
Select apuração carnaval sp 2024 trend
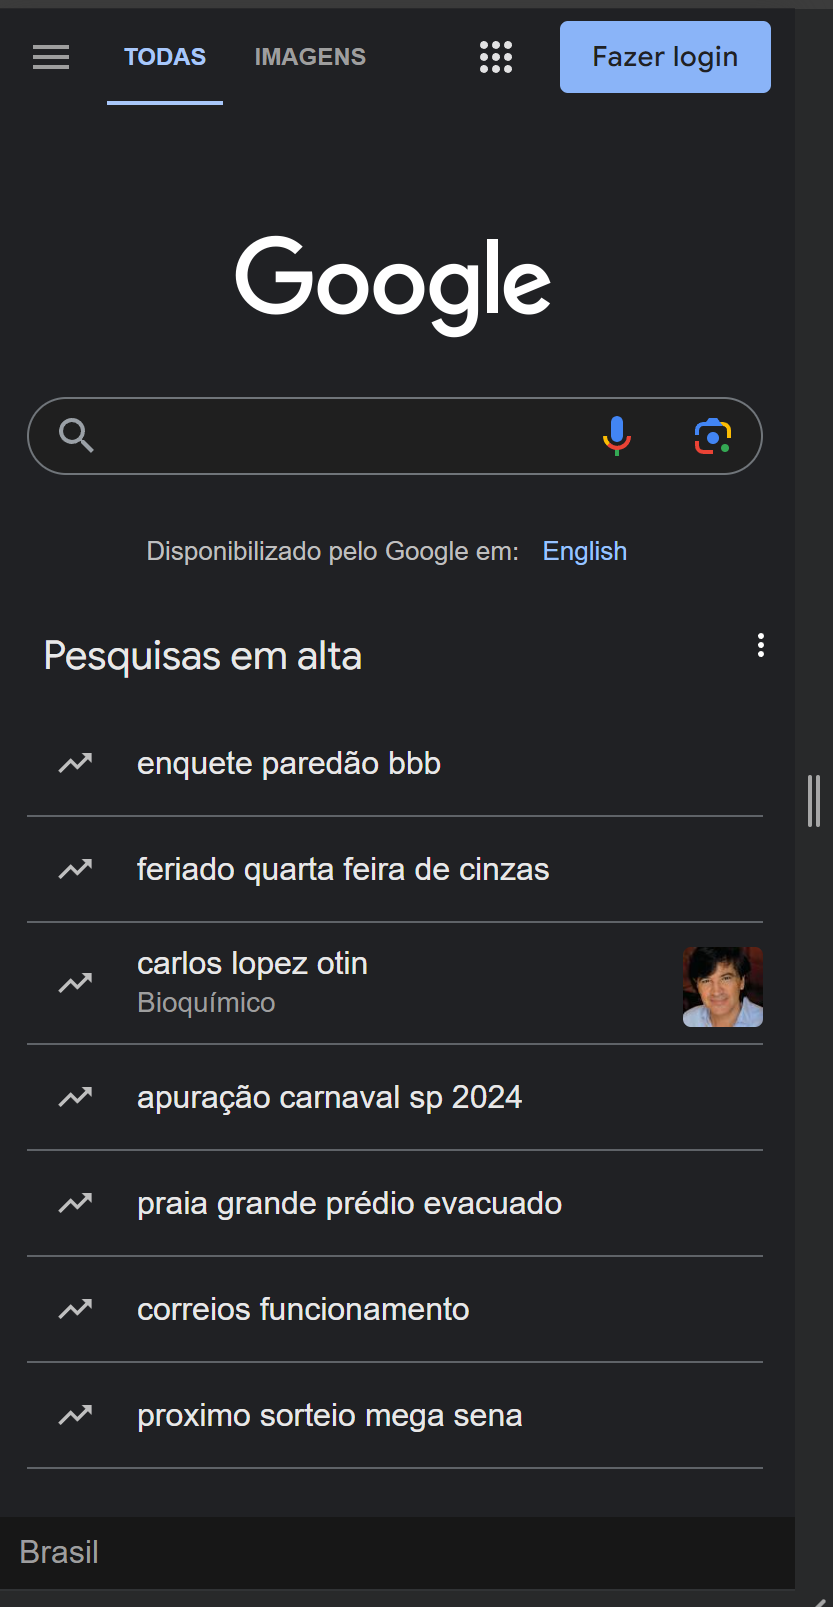coord(329,1098)
